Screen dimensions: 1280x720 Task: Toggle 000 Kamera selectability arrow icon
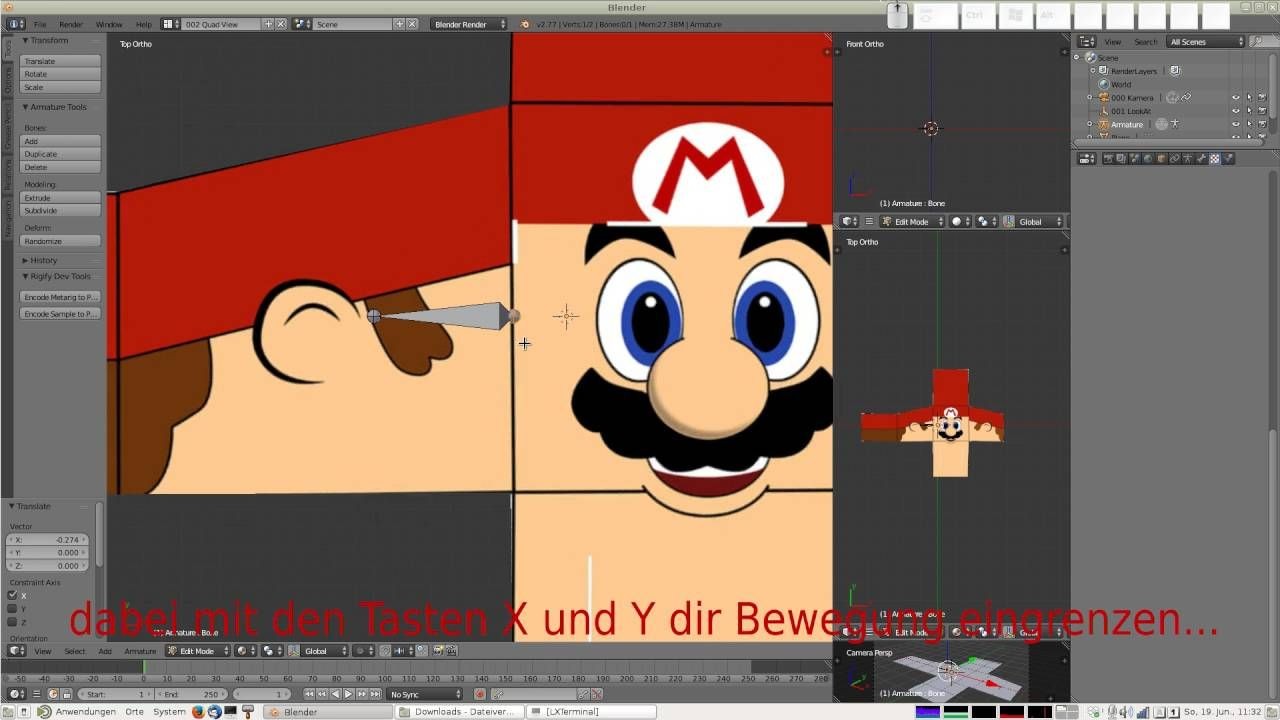click(1249, 97)
